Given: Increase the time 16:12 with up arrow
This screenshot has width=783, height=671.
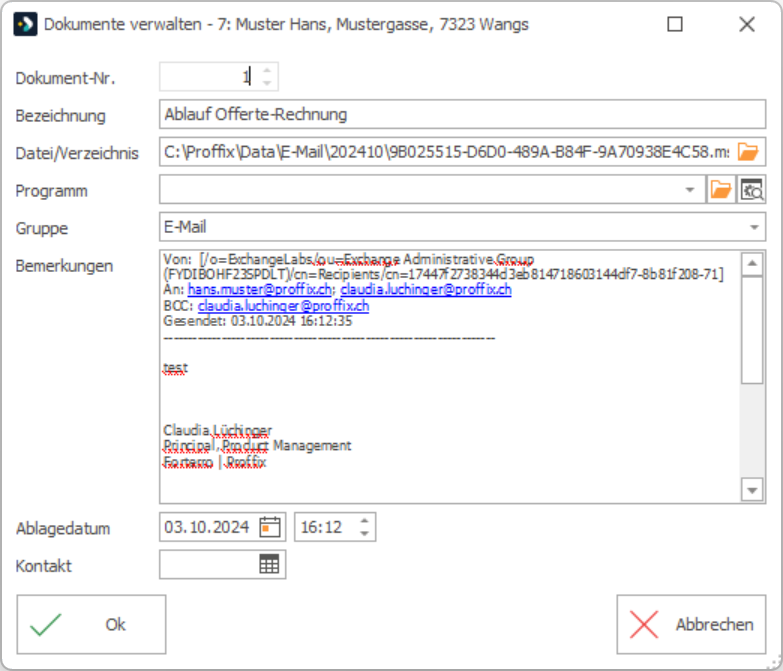Looking at the screenshot, I should click(x=365, y=521).
